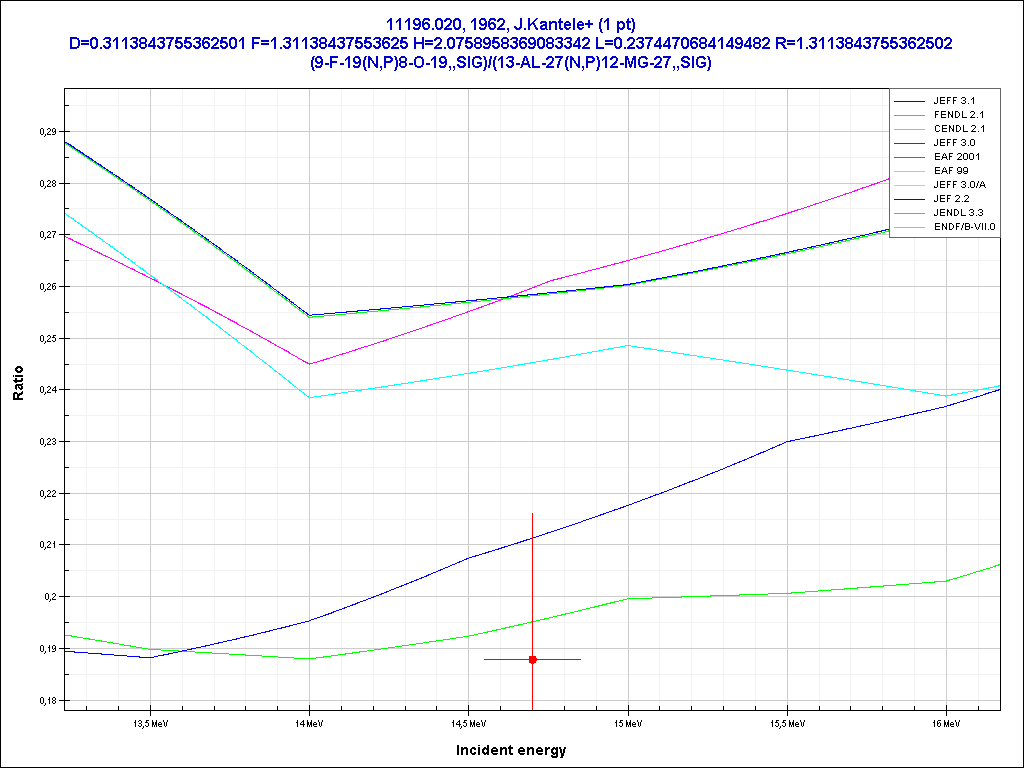The width and height of the screenshot is (1024, 768).
Task: Click the 0,29 y-axis tick label
Action: click(47, 132)
